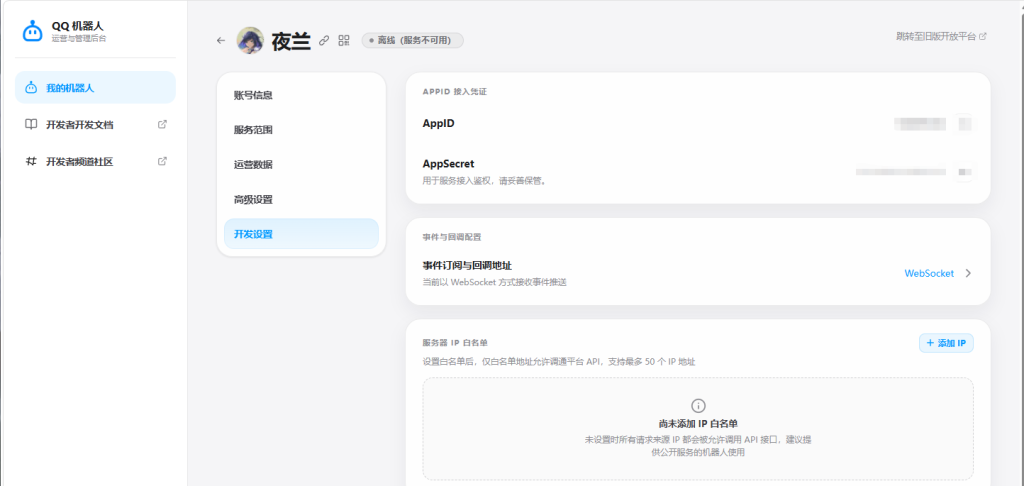Copy the bot link via chain icon
The width and height of the screenshot is (1024, 486).
coord(324,40)
